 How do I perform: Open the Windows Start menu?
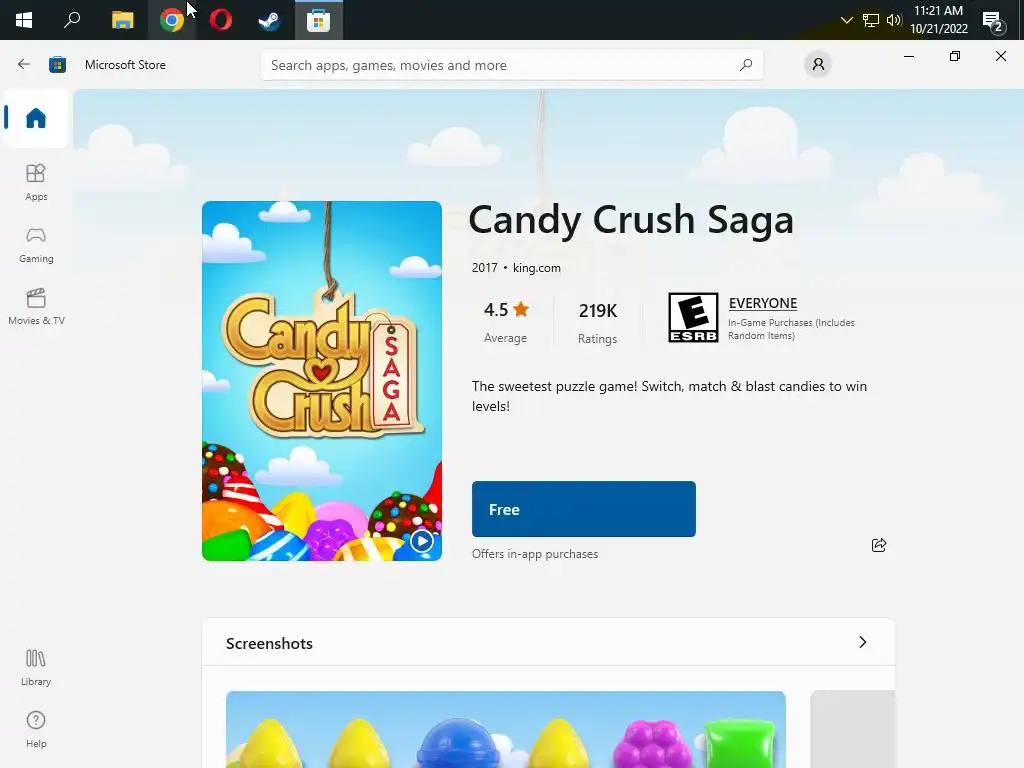pos(24,20)
